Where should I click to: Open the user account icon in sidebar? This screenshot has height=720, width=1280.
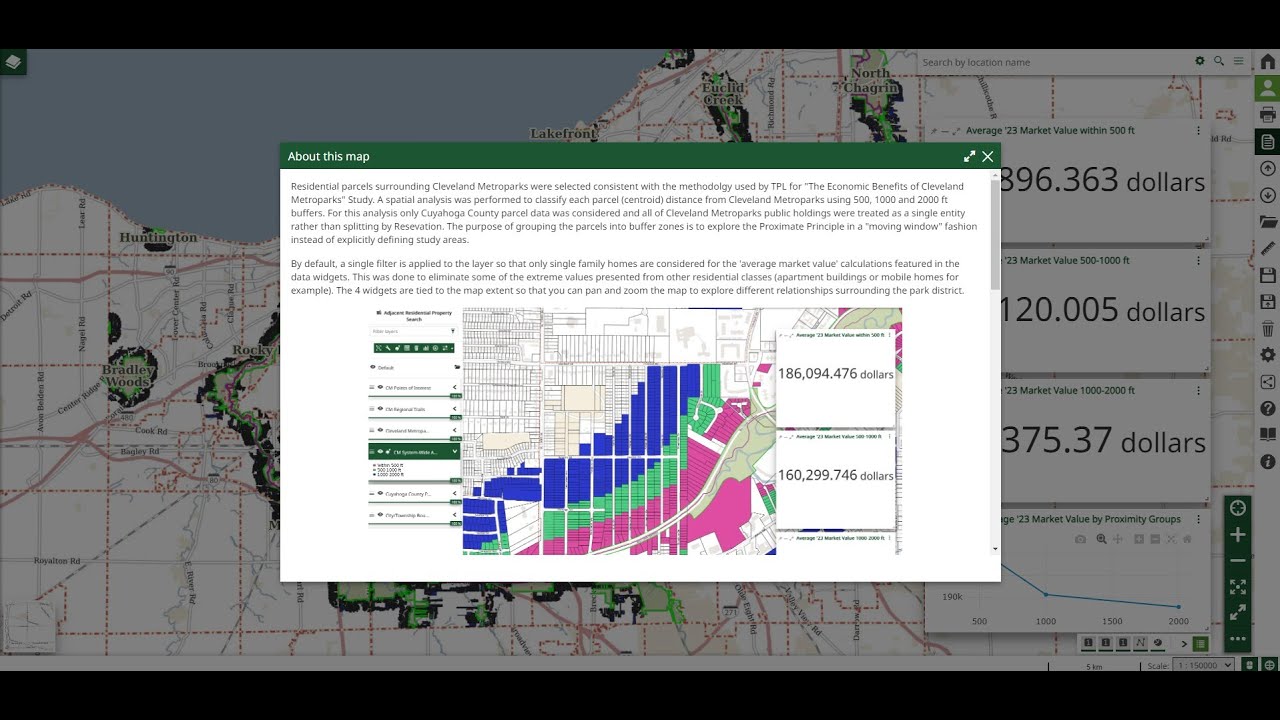pyautogui.click(x=1267, y=88)
